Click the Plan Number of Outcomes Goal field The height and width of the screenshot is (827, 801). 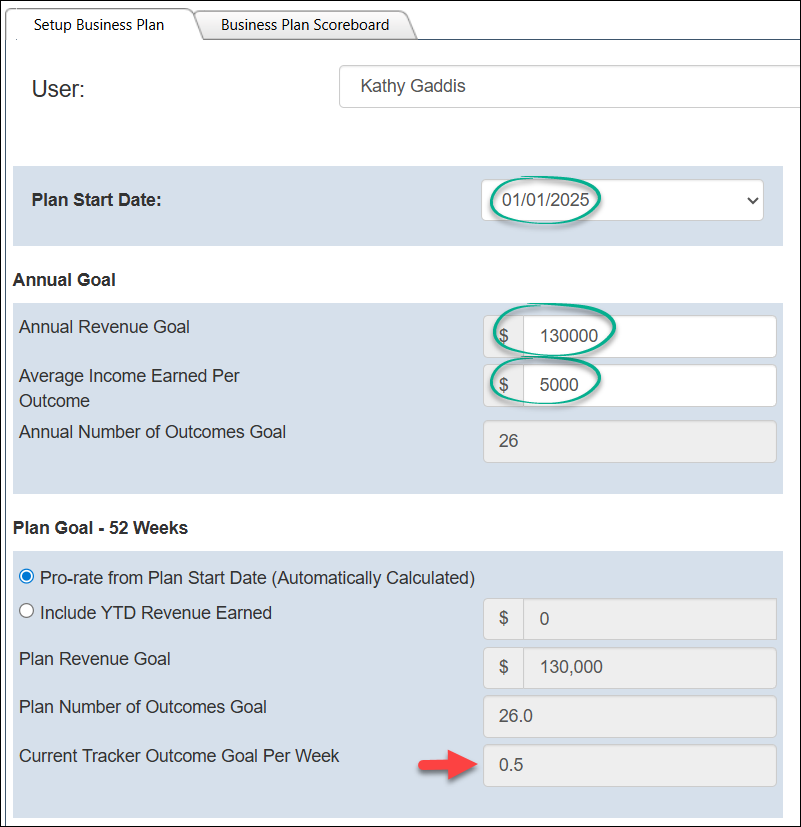[629, 716]
